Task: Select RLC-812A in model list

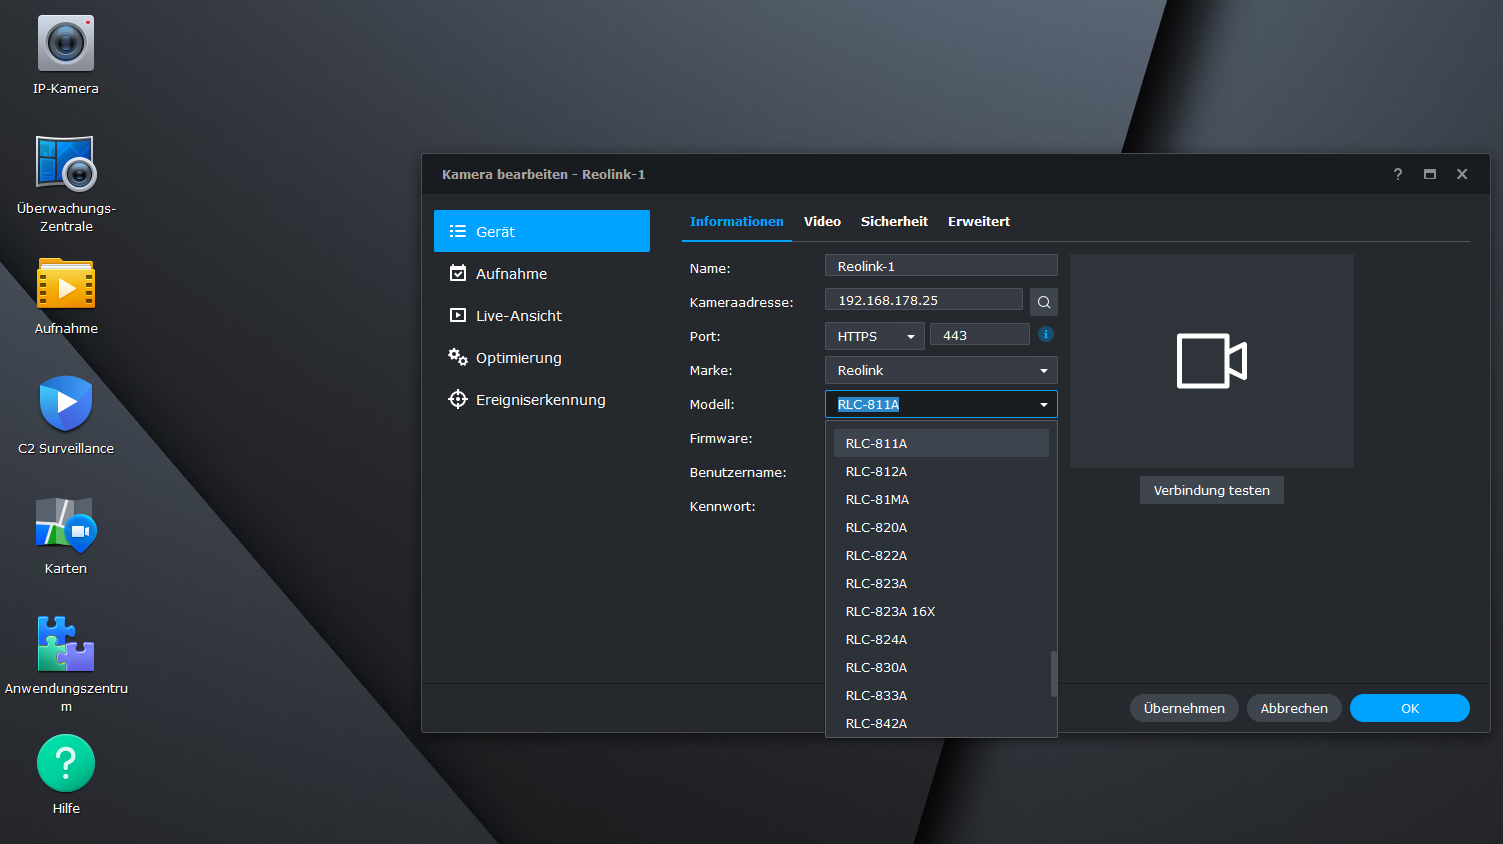Action: [x=941, y=471]
